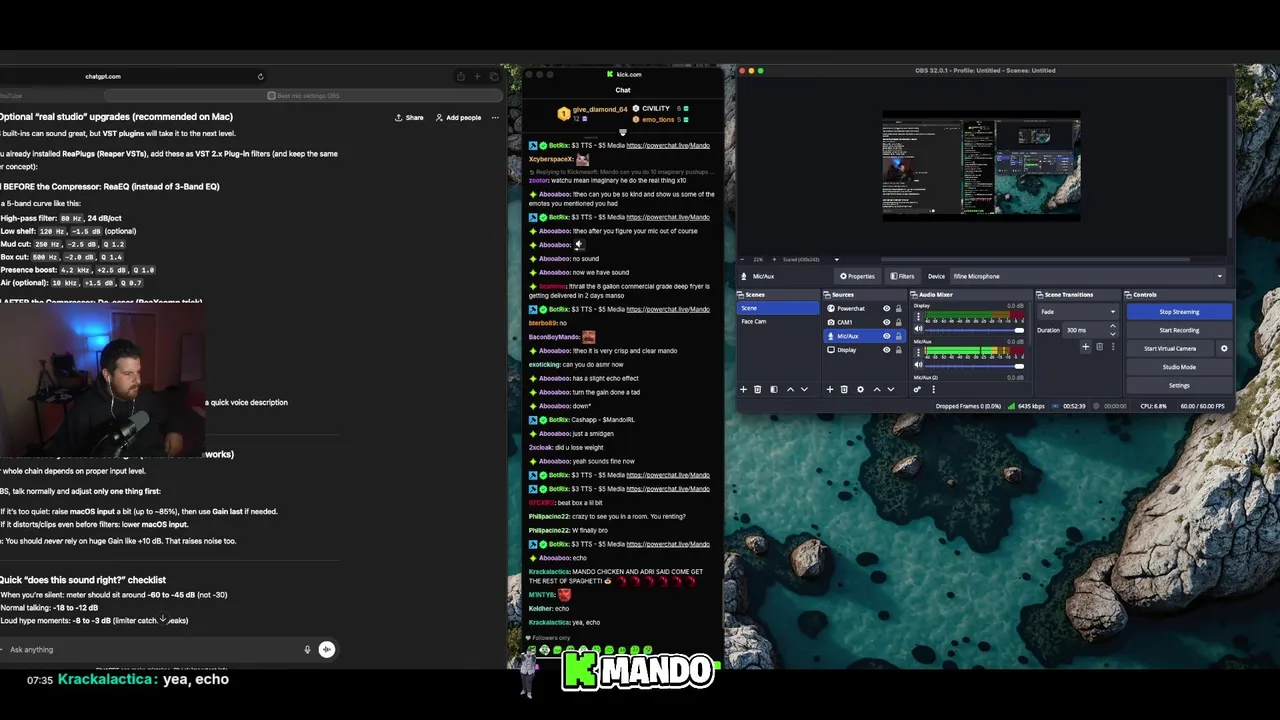Viewport: 1280px width, 720px height.
Task: Select the Scene entry in Scenes
Action: (x=777, y=308)
